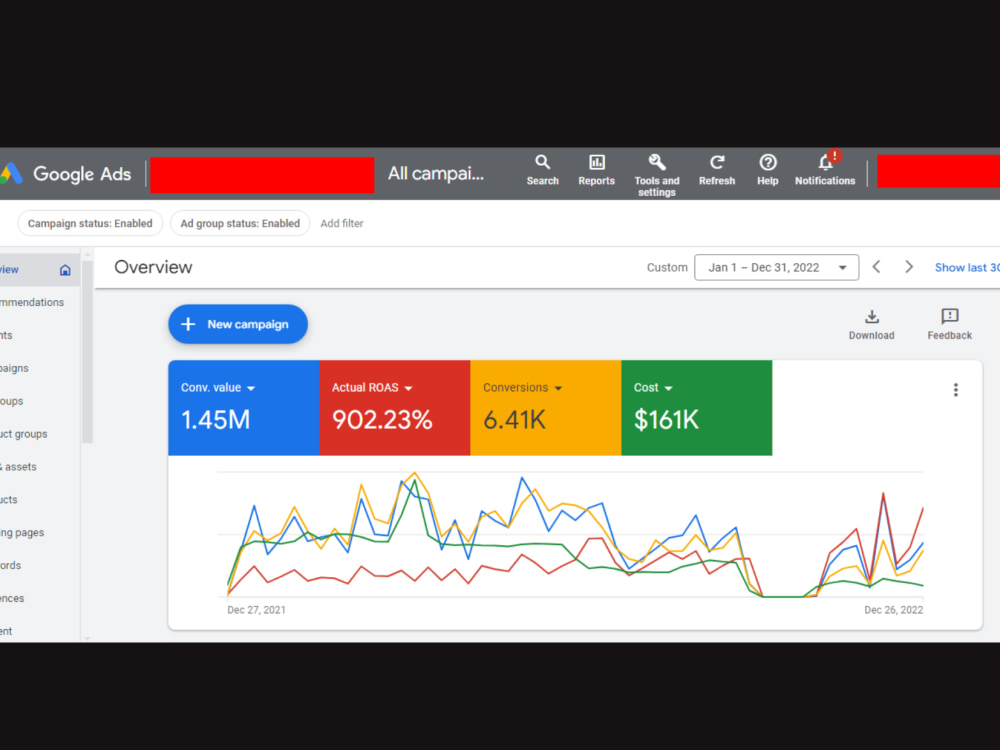The height and width of the screenshot is (750, 1000).
Task: Click the blue Conv. value 1.45M scorecard
Action: pos(244,408)
